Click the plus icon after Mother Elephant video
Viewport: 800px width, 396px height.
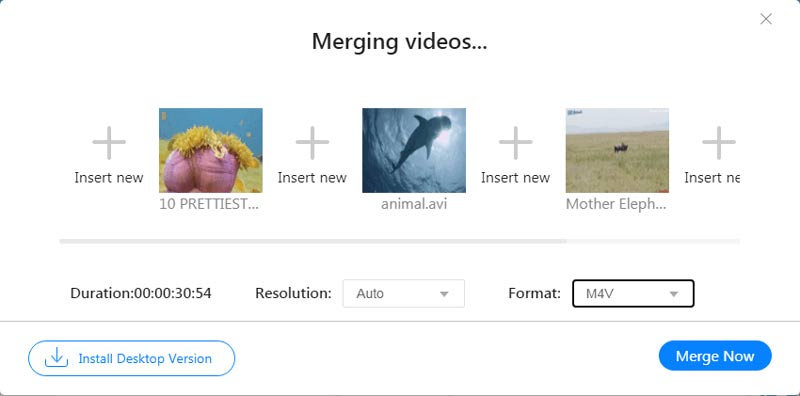[719, 143]
